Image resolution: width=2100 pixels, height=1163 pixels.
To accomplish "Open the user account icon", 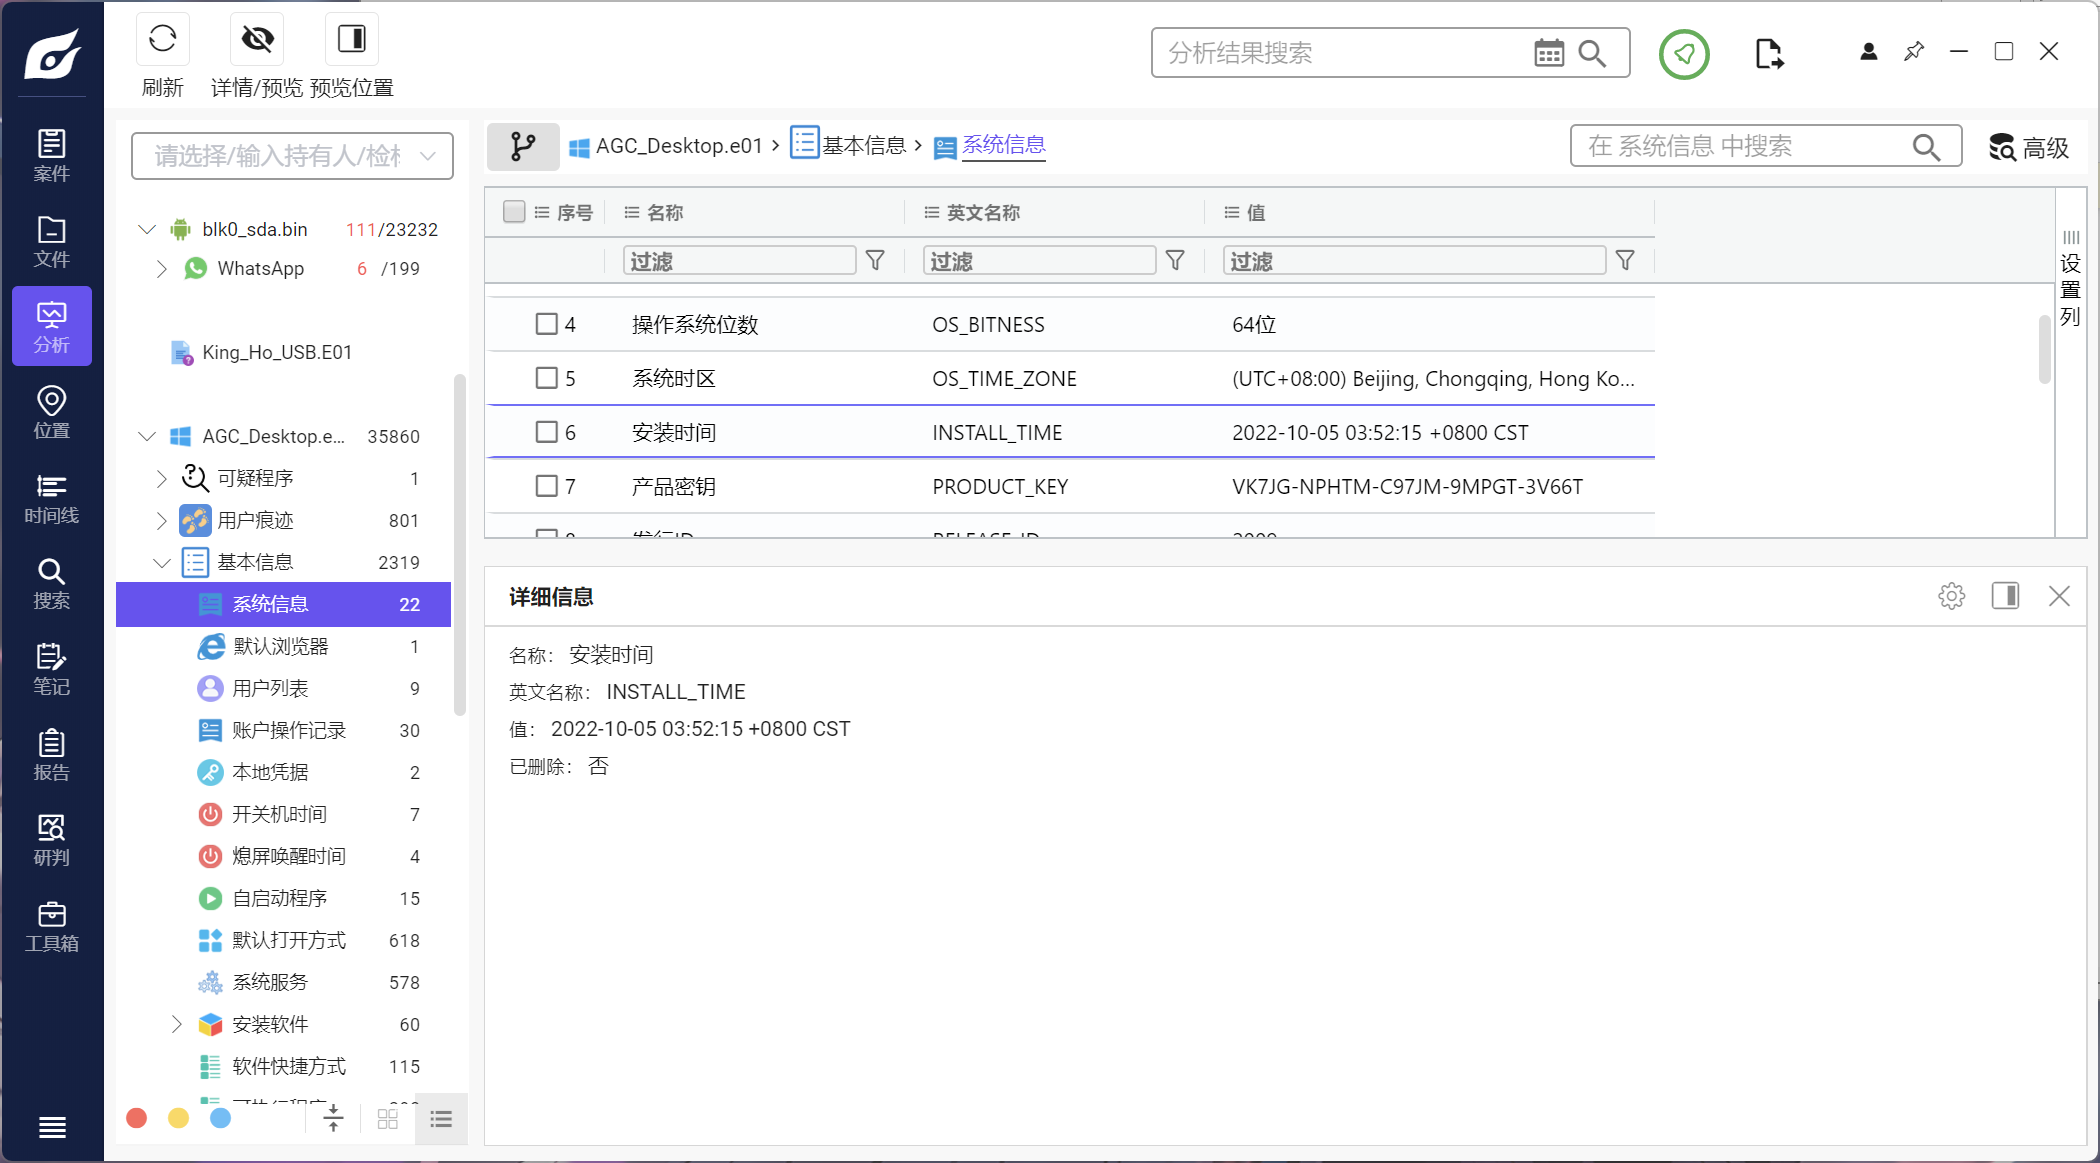I will click(x=1868, y=52).
